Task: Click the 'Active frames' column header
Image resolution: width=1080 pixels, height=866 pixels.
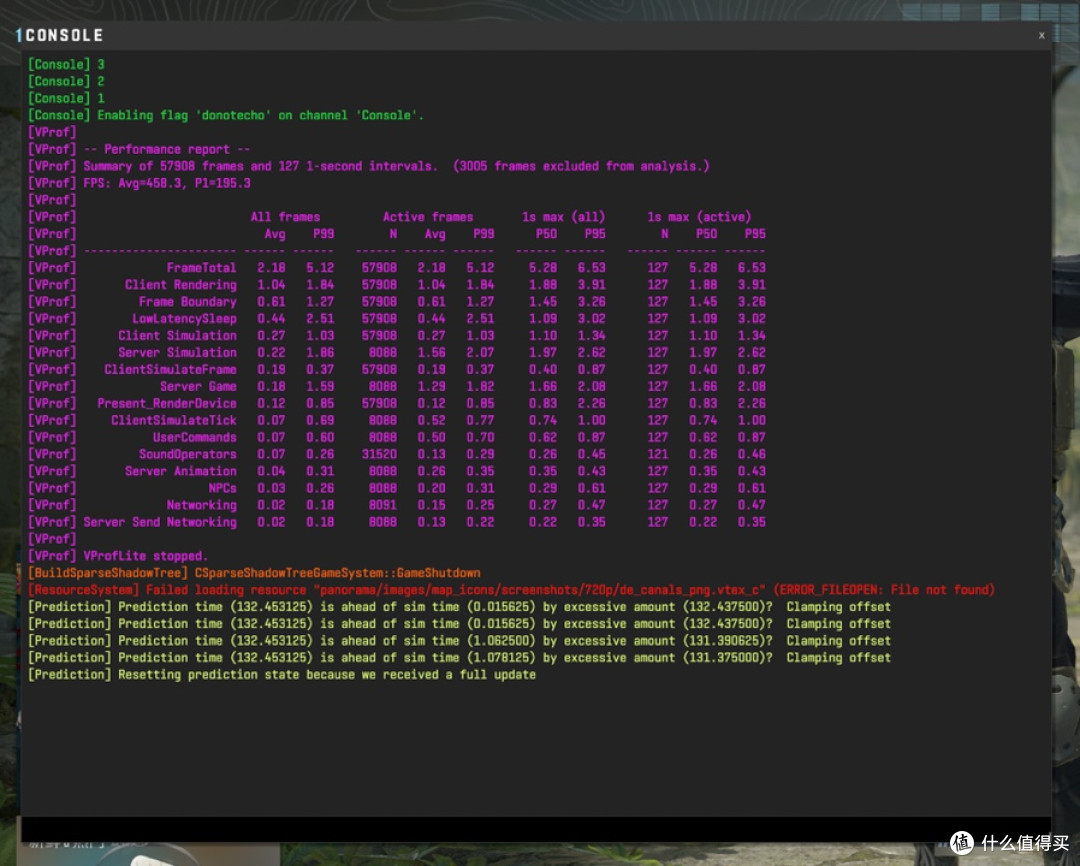Action: [x=428, y=217]
